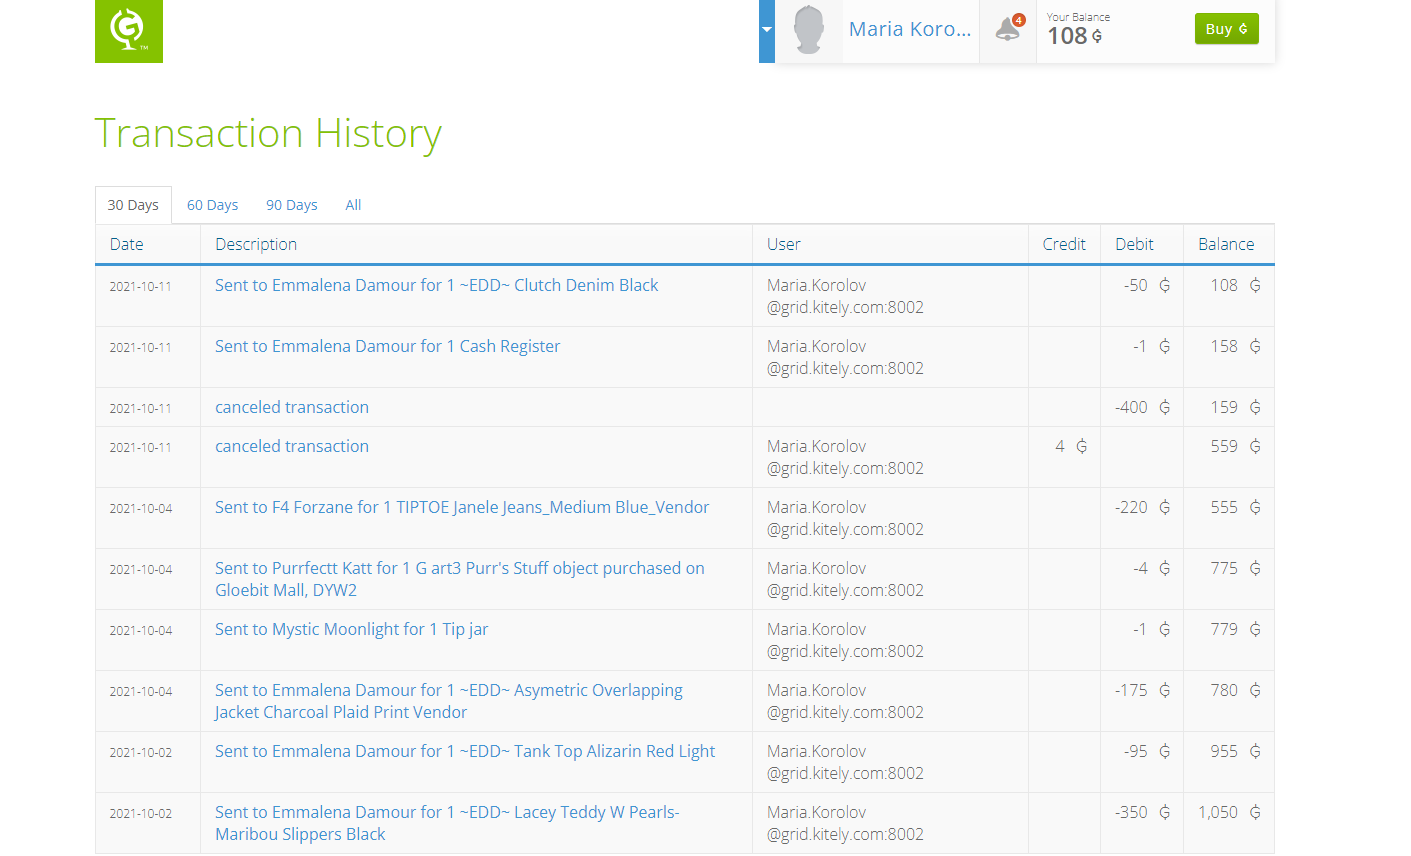Click the 108 balance value in table

[x=1235, y=285]
